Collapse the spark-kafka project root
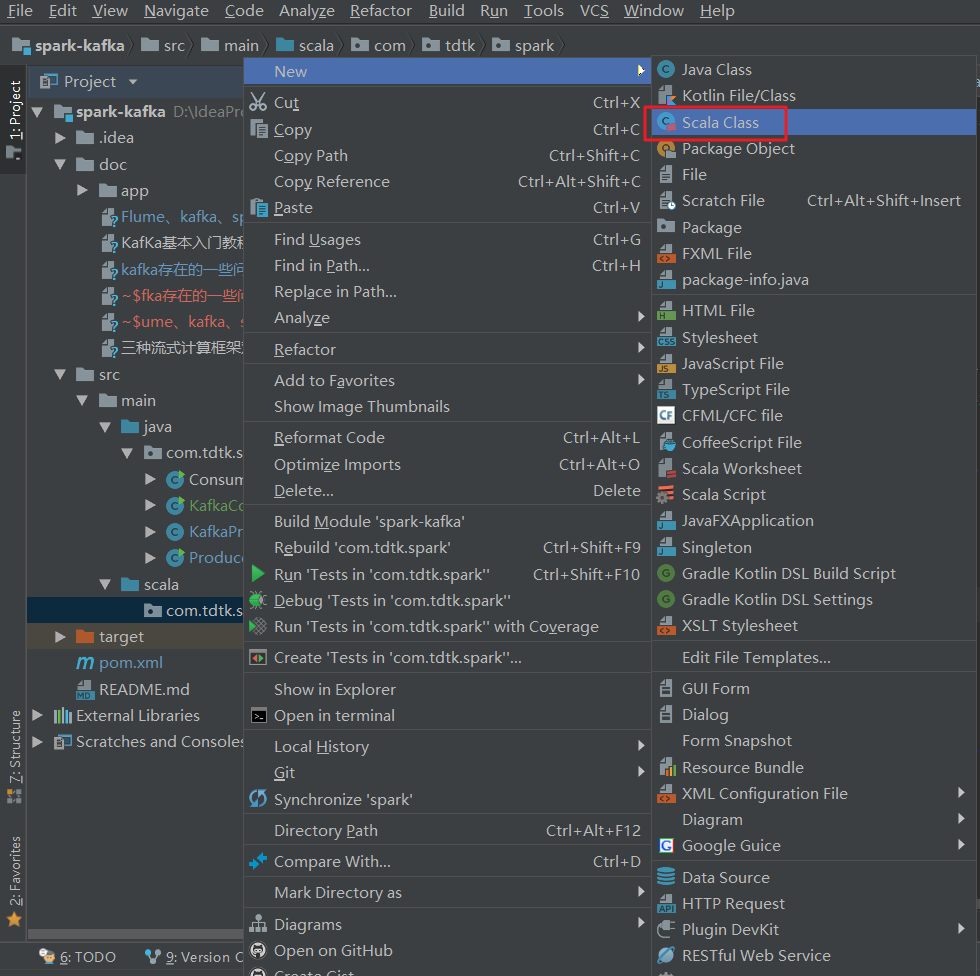 coord(38,112)
